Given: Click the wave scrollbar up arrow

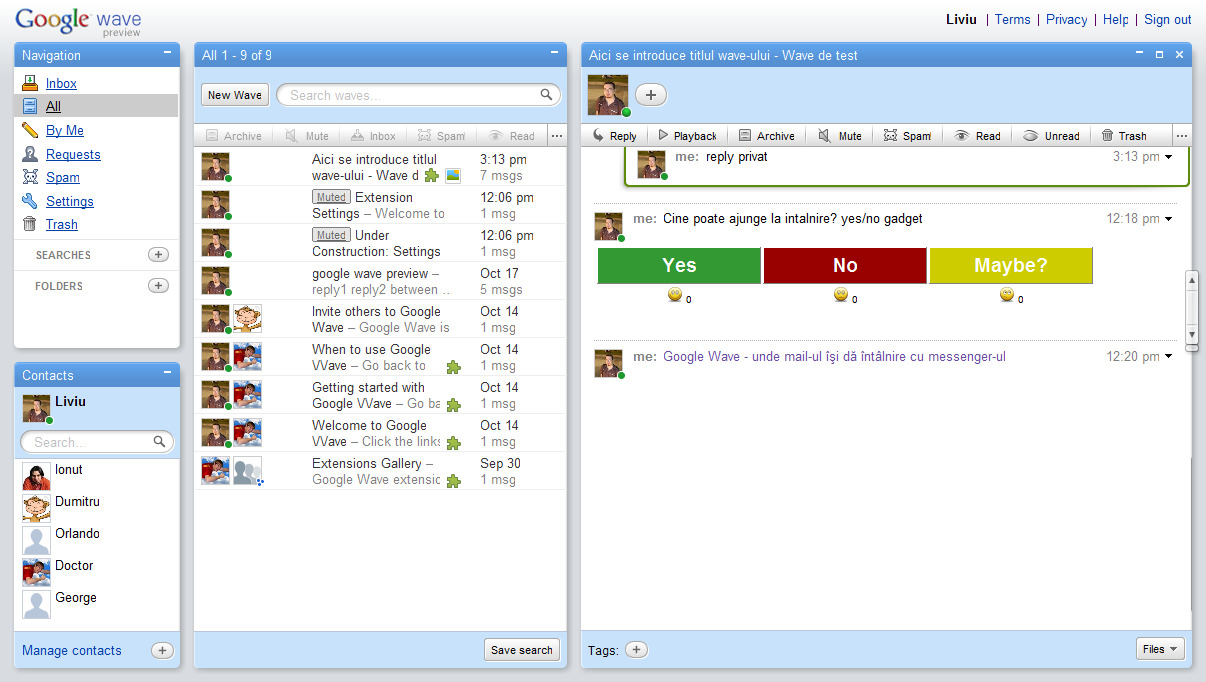Looking at the screenshot, I should 1191,281.
